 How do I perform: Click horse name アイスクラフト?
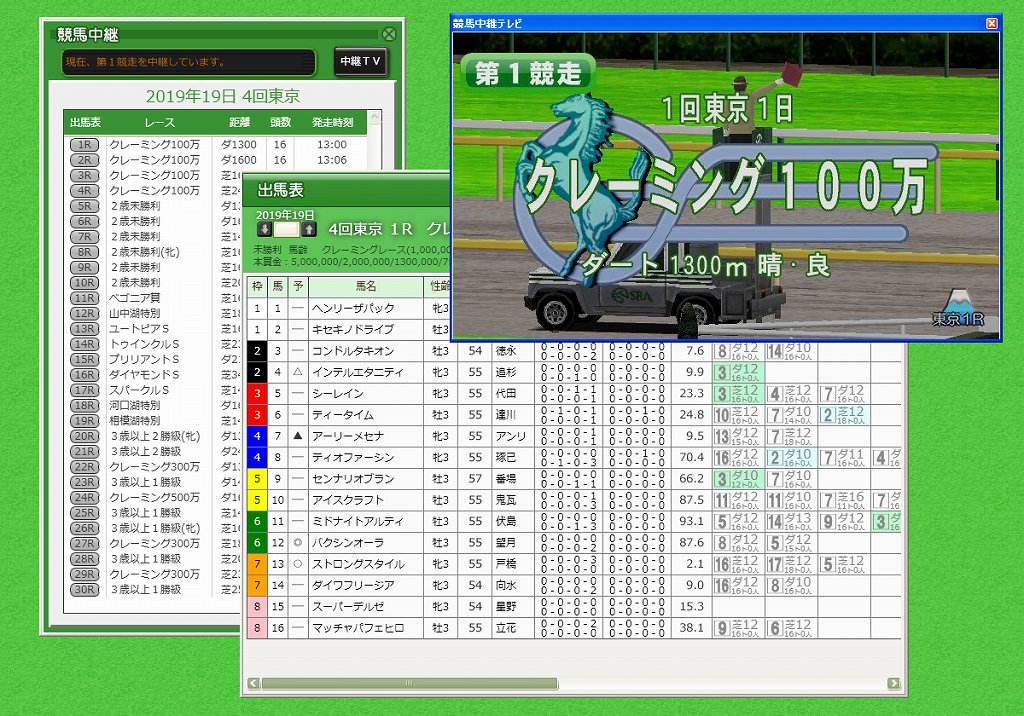click(x=347, y=500)
